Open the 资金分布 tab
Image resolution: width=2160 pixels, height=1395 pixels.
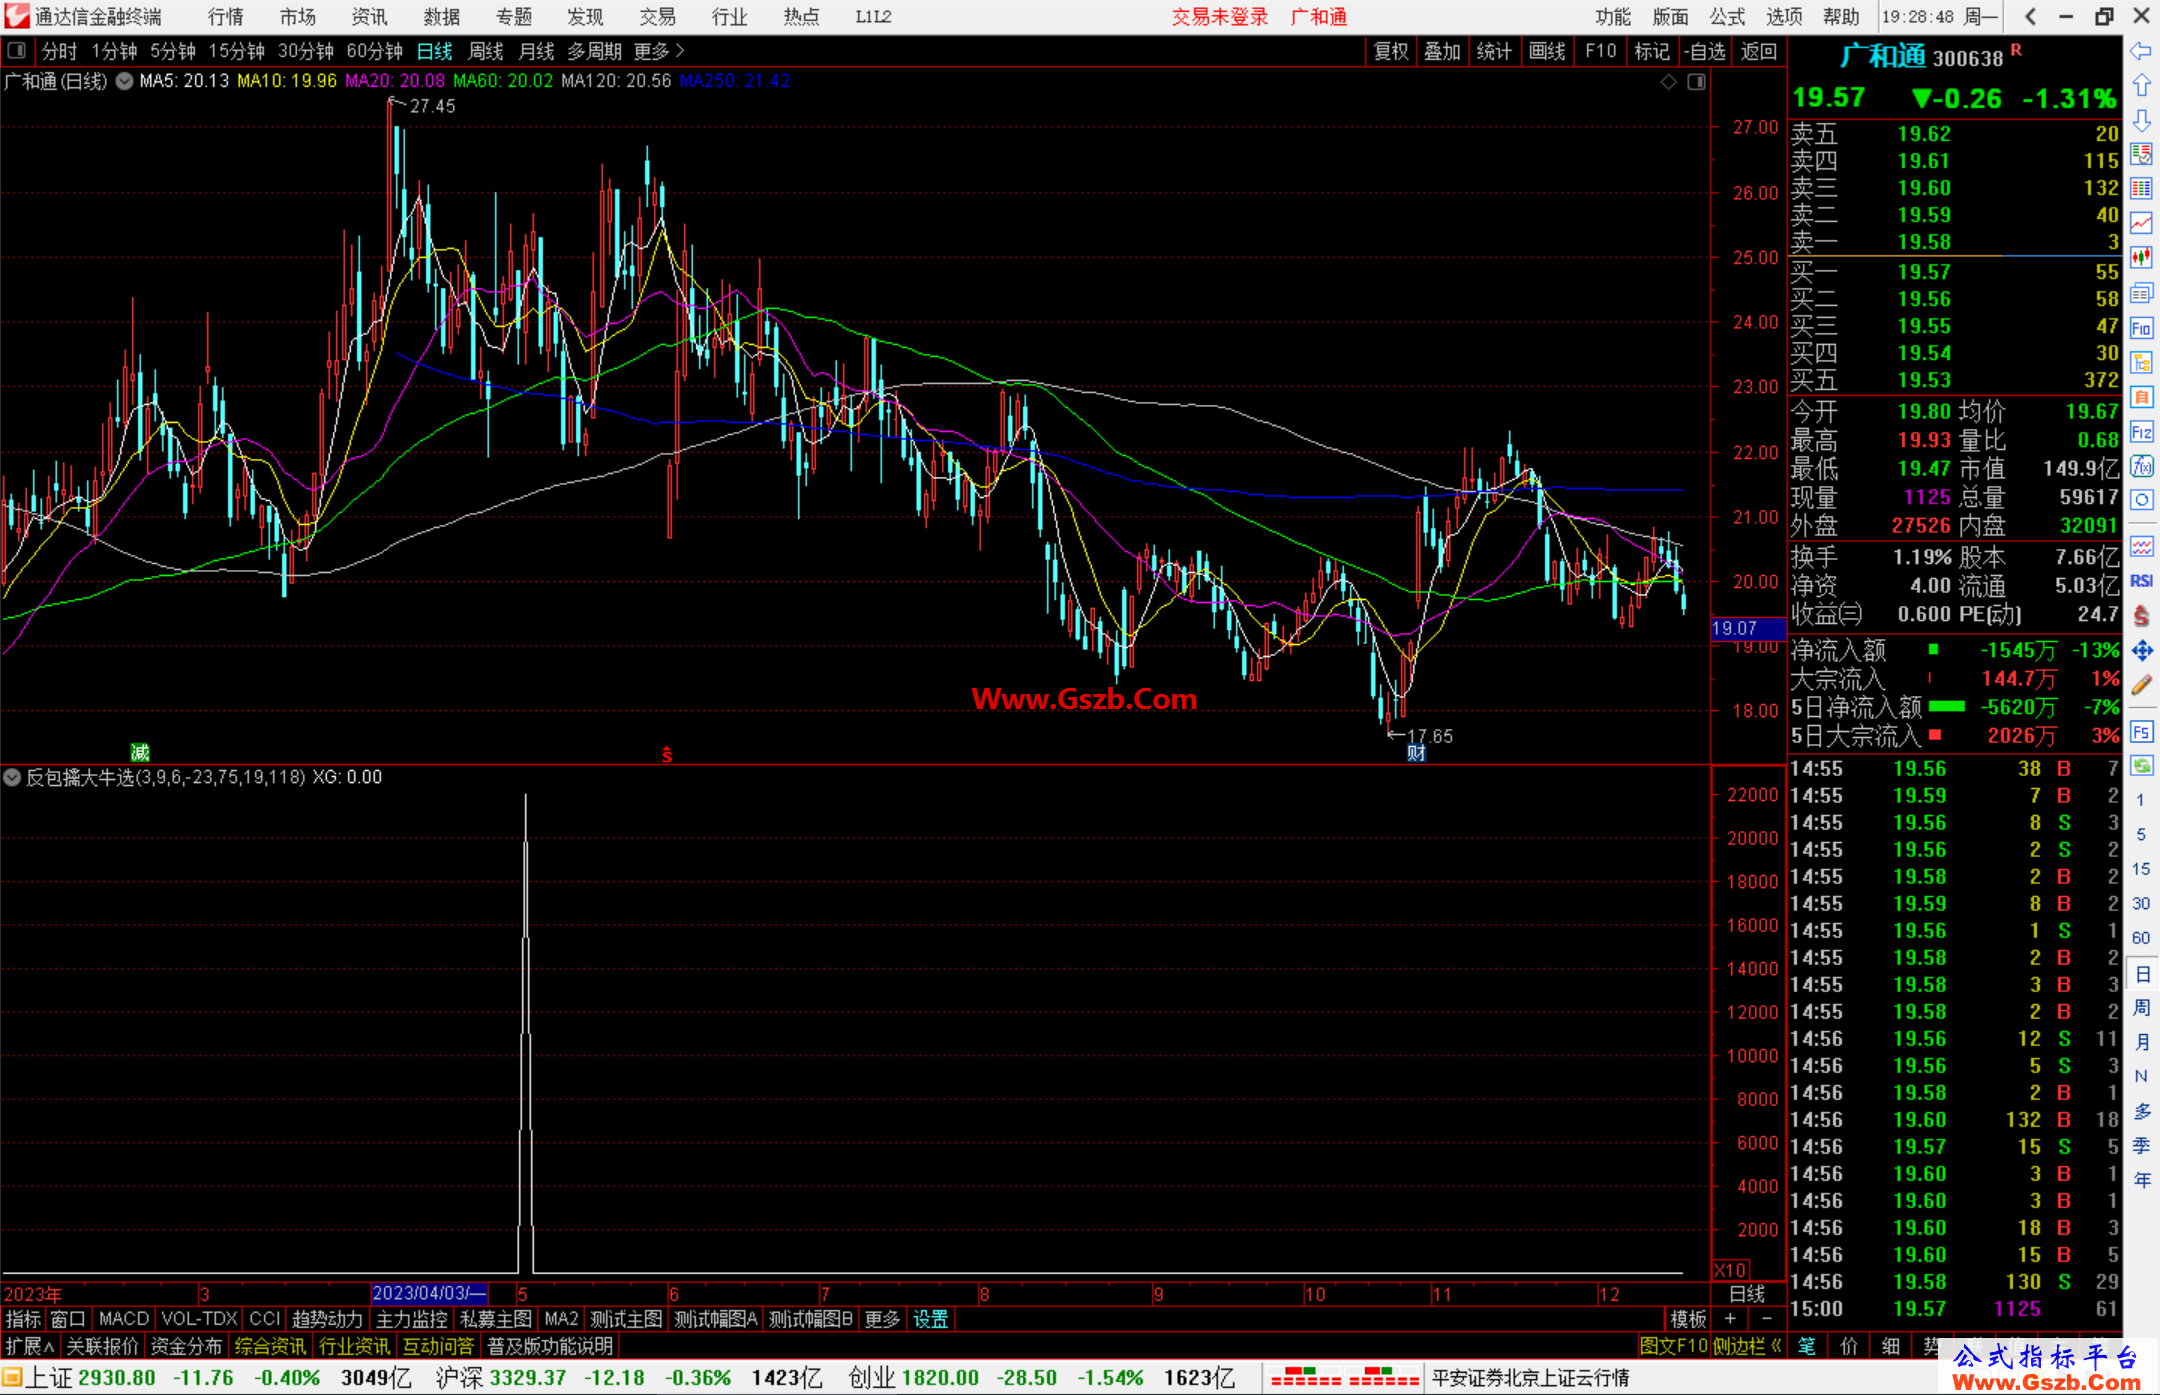(x=186, y=1346)
